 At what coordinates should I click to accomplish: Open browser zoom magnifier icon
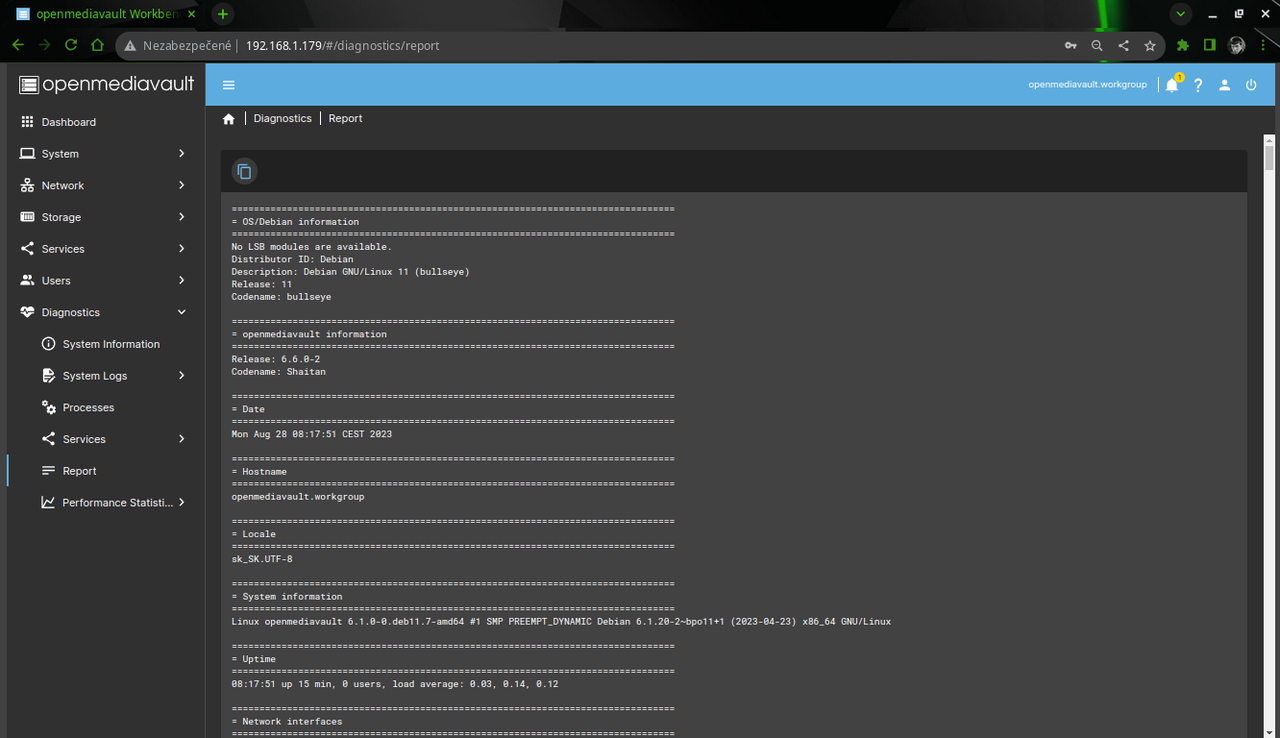pos(1097,45)
